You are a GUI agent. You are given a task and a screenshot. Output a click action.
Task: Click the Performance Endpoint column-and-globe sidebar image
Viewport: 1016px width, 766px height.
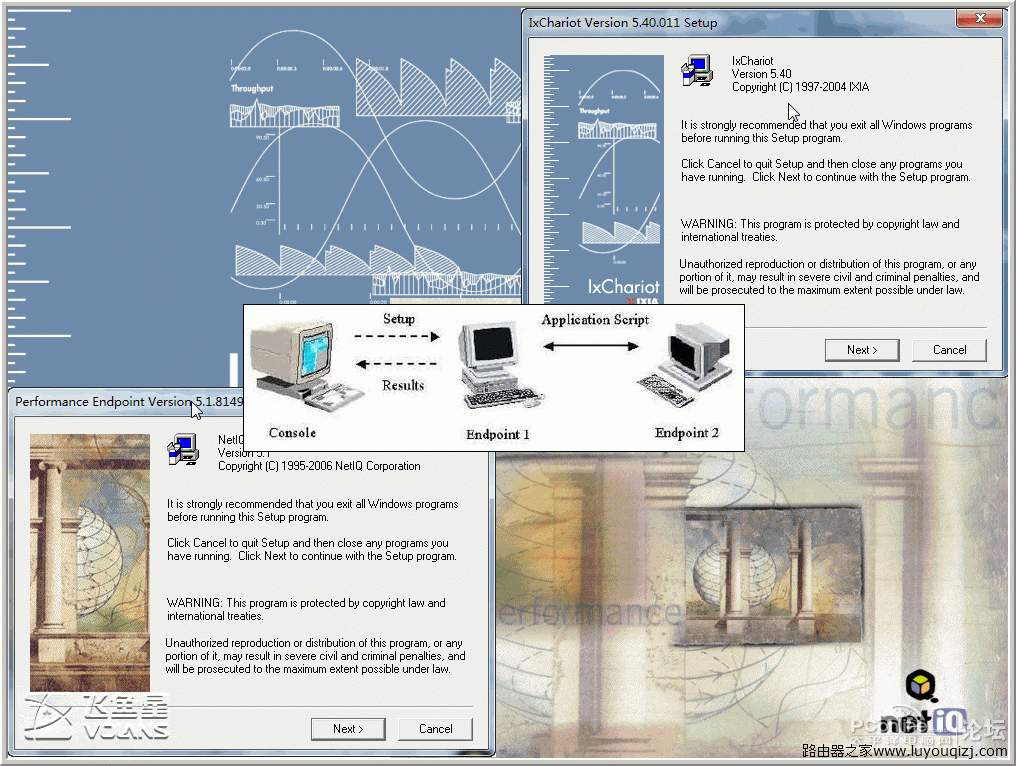point(90,563)
